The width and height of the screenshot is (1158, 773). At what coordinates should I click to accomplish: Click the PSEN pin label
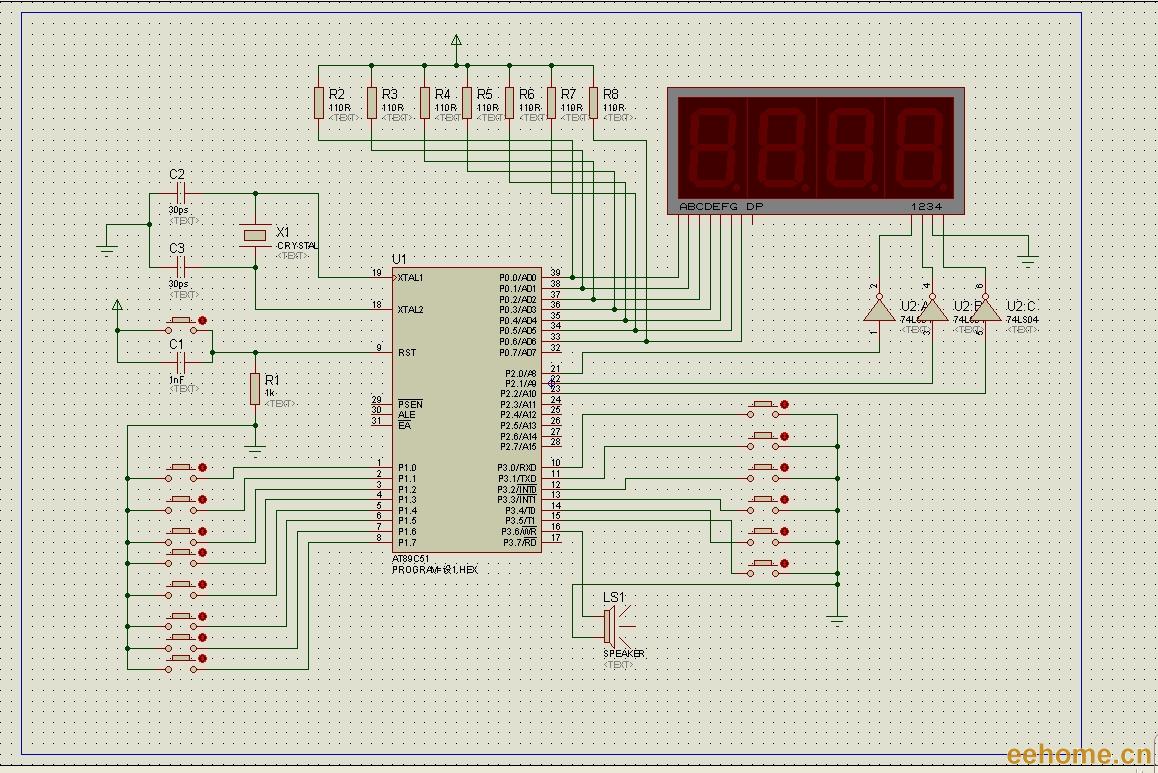tap(410, 405)
